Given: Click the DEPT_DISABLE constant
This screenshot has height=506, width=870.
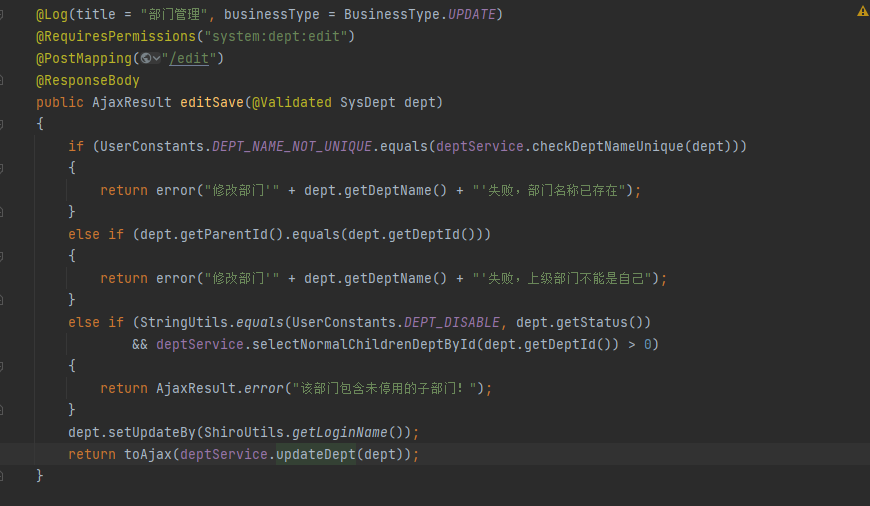Looking at the screenshot, I should point(452,322).
